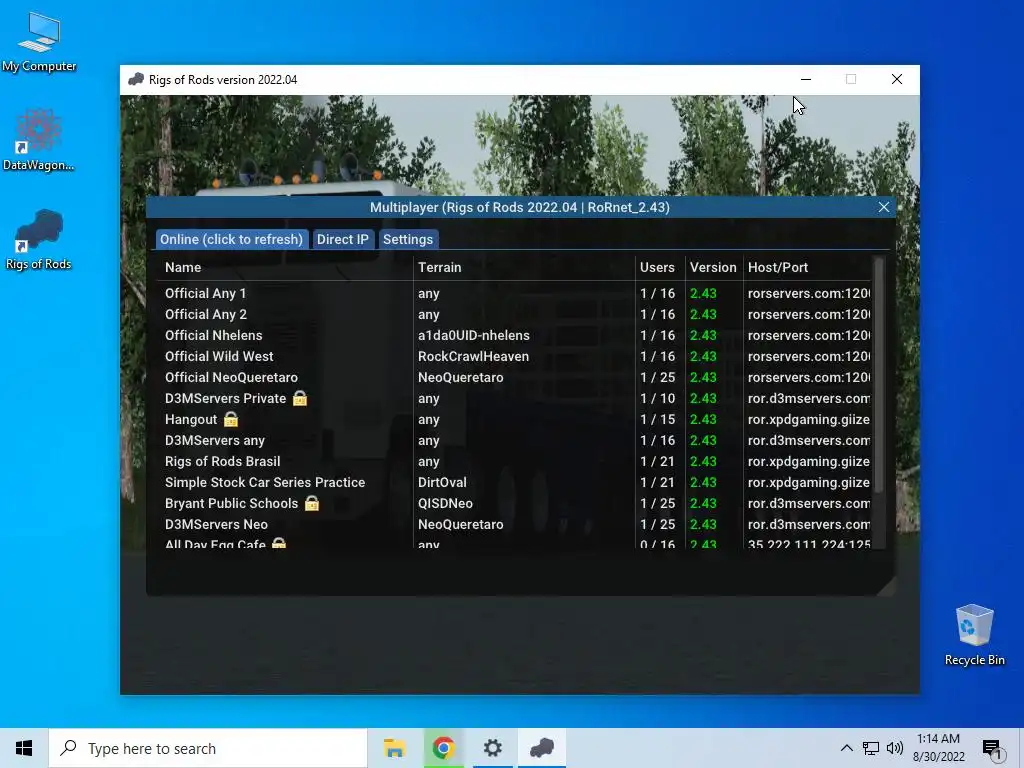Select the D3MServers Neo server

click(x=516, y=524)
